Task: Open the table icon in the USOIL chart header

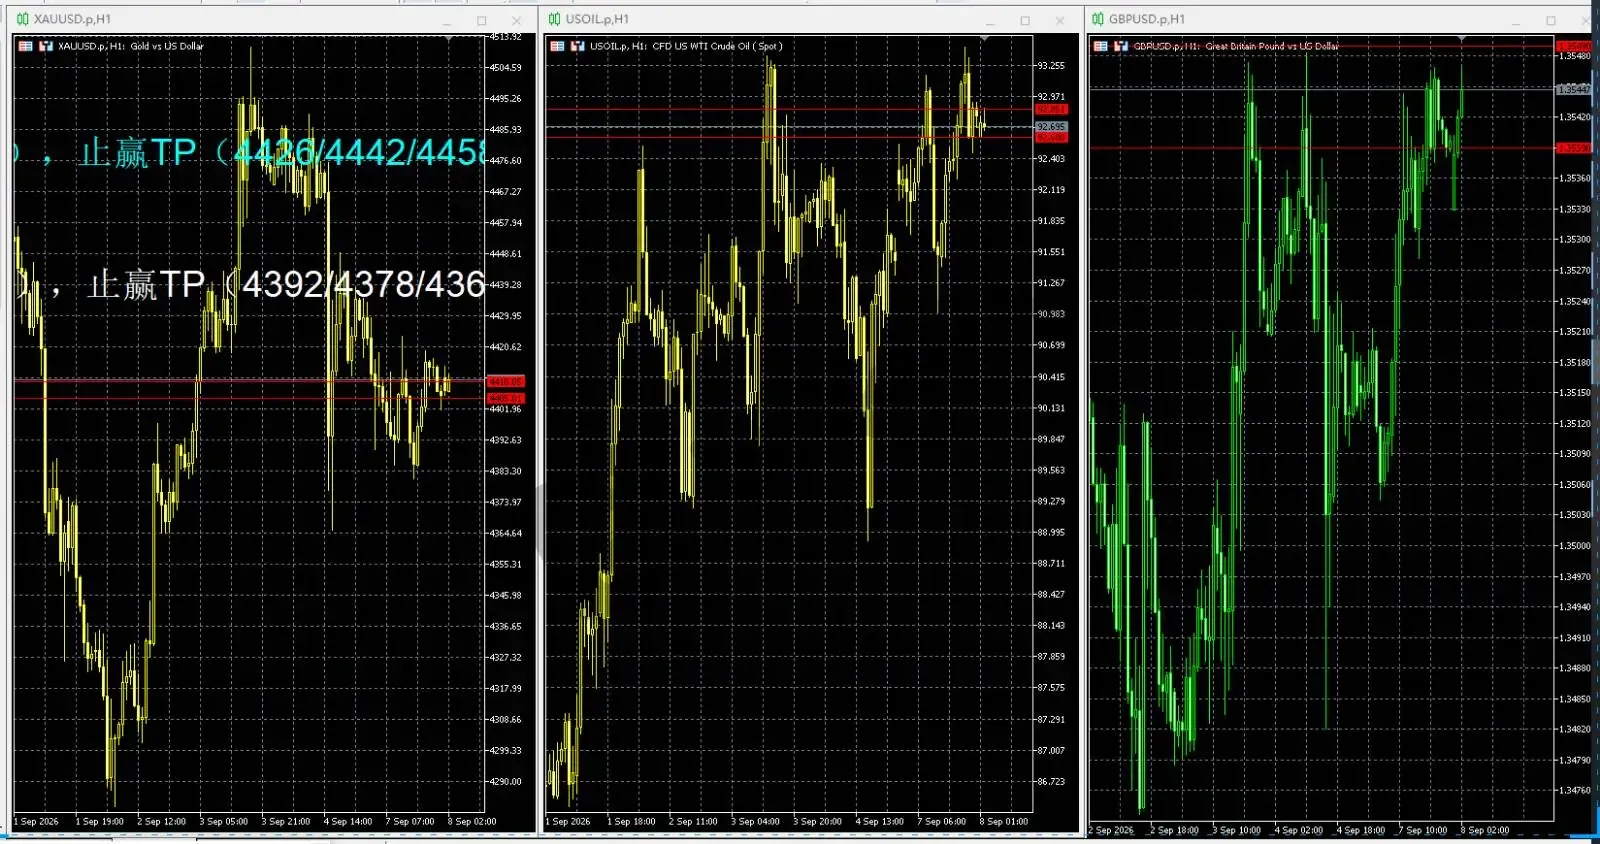Action: (558, 46)
